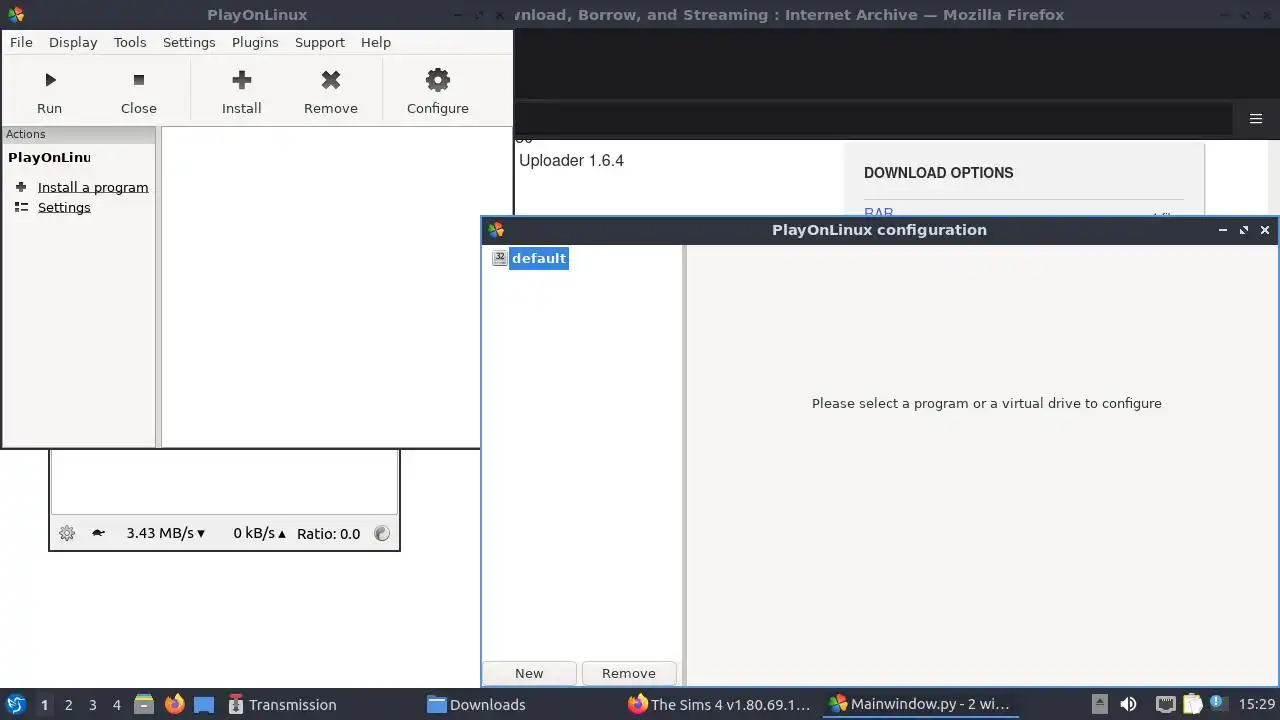Open the start menu icon in taskbar
Viewport: 1280px width, 720px height.
pyautogui.click(x=15, y=704)
